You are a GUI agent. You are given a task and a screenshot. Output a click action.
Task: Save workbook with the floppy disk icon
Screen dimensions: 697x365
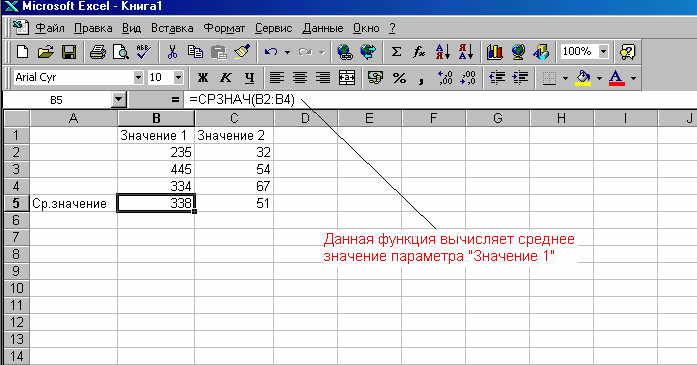(x=69, y=52)
